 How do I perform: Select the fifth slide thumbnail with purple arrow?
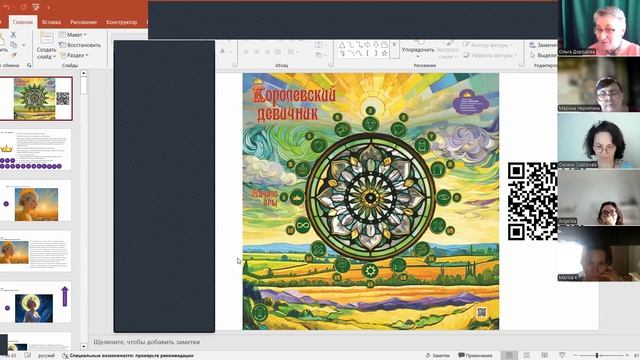pyautogui.click(x=36, y=302)
